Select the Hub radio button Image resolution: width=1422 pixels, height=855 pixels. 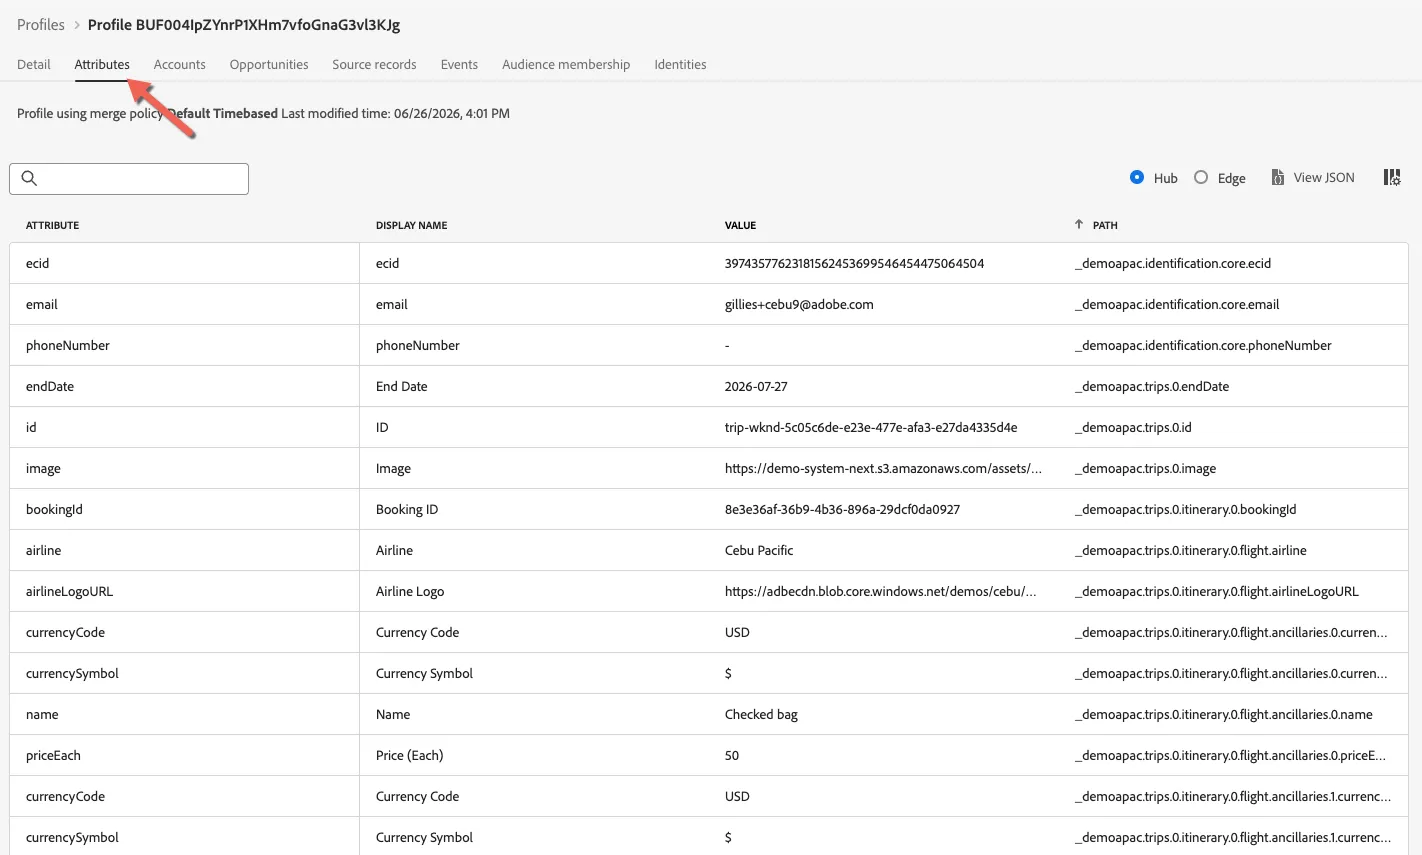[1137, 177]
